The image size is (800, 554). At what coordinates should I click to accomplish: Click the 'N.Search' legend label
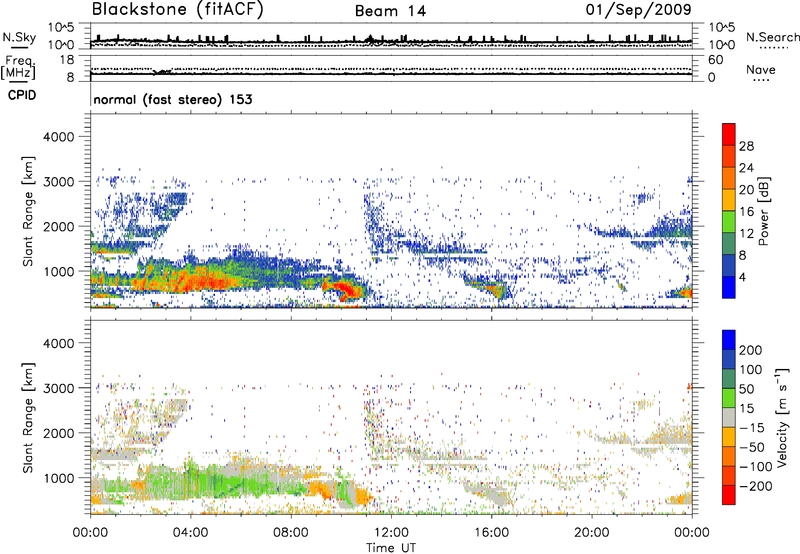coord(772,37)
